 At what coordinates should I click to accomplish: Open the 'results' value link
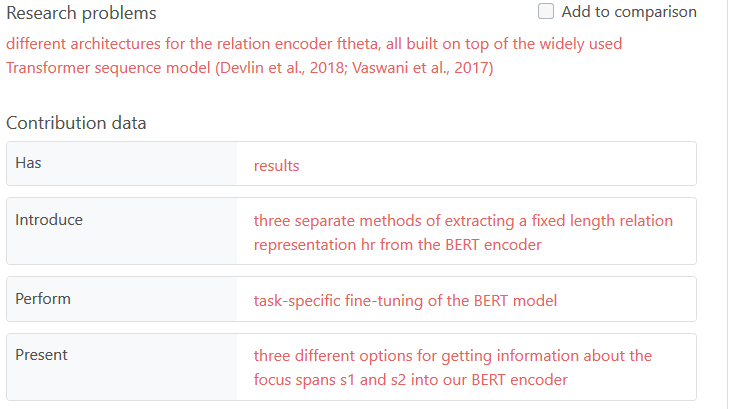pyautogui.click(x=276, y=166)
